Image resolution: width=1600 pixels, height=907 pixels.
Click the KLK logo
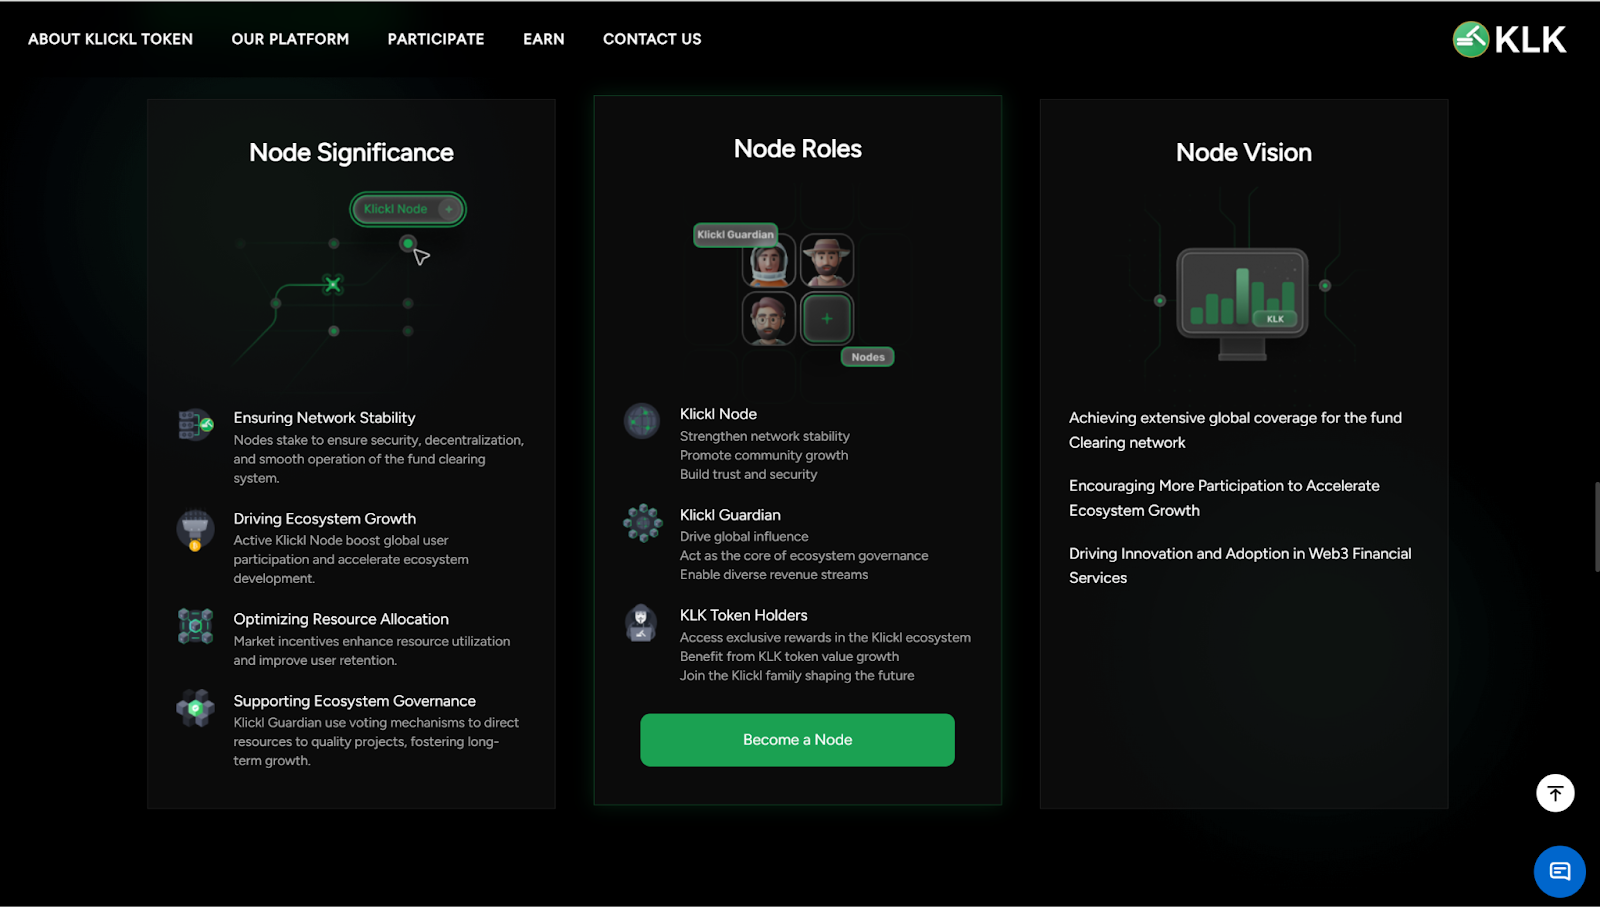pos(1509,40)
